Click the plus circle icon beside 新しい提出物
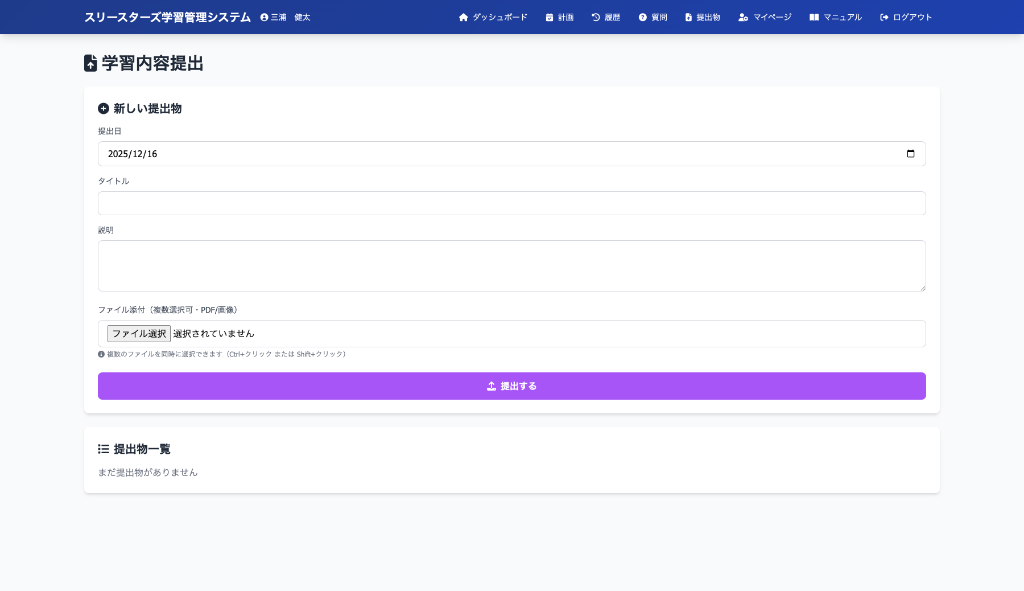The height and width of the screenshot is (591, 1024). [103, 108]
